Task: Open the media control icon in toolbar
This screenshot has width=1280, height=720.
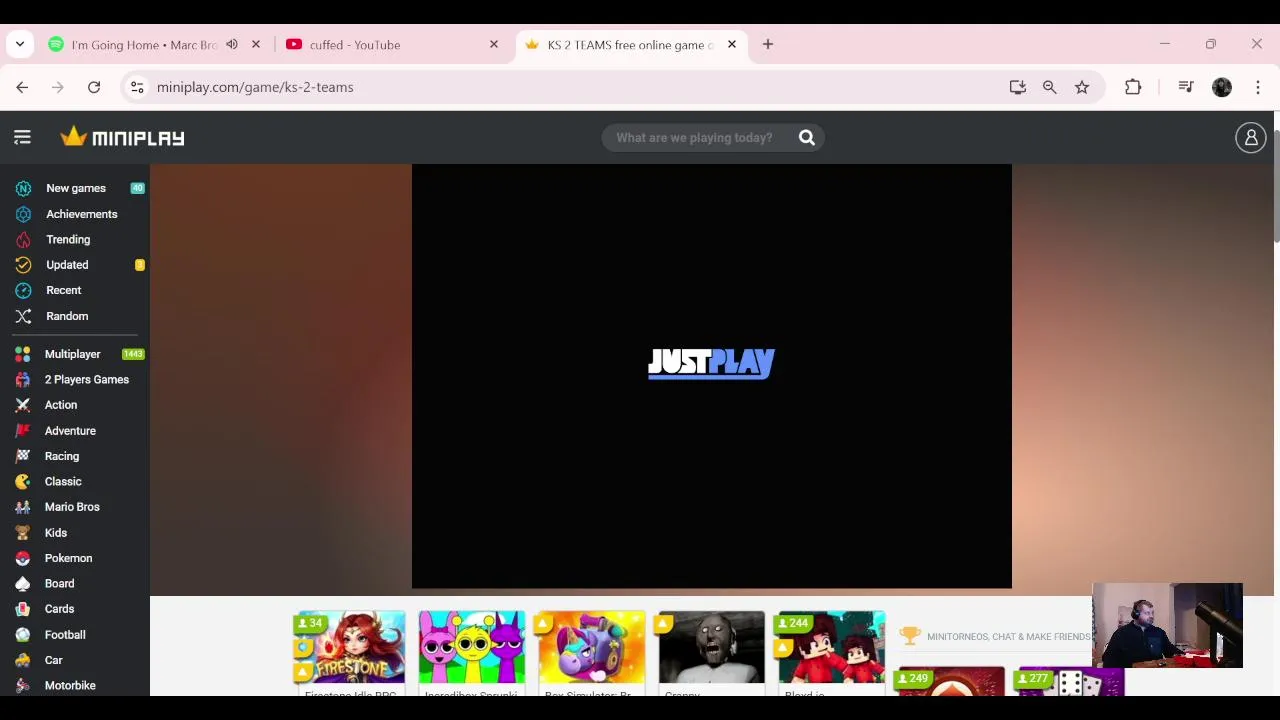Action: coord(1186,87)
